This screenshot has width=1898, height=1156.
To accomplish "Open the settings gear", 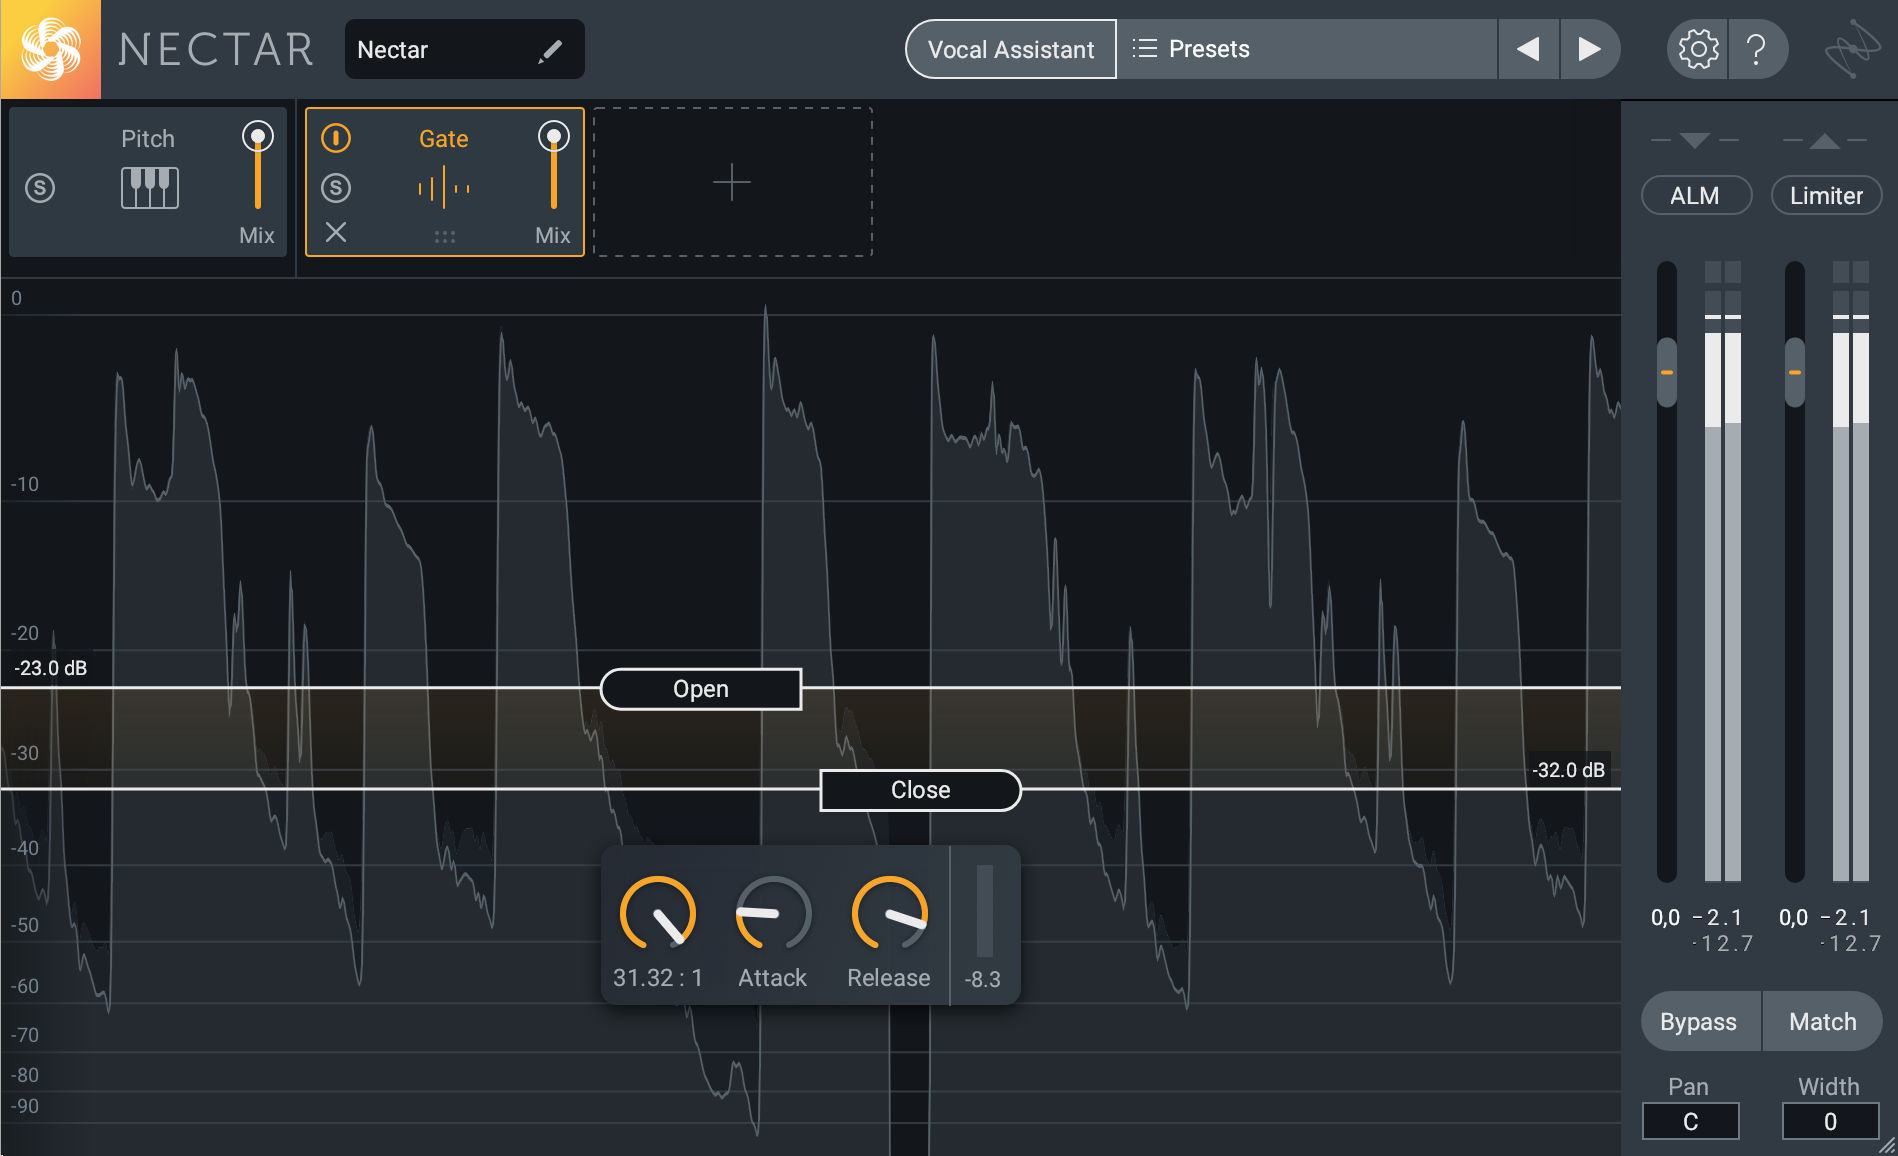I will pos(1696,48).
